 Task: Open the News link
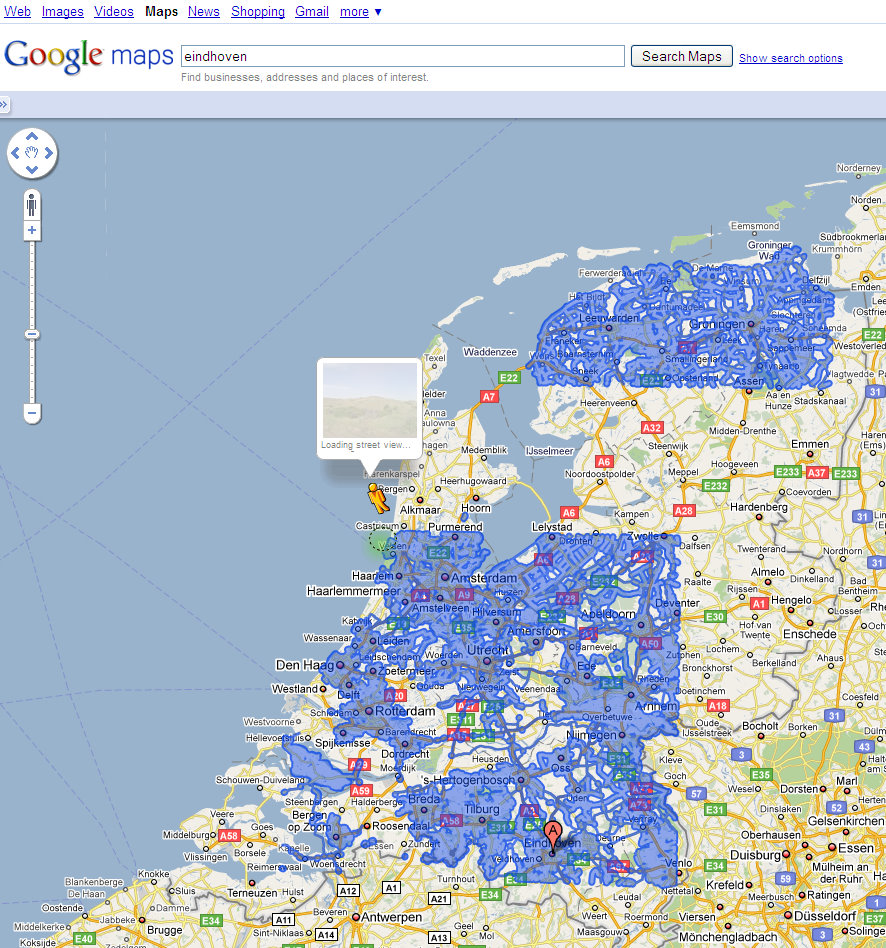tap(204, 11)
